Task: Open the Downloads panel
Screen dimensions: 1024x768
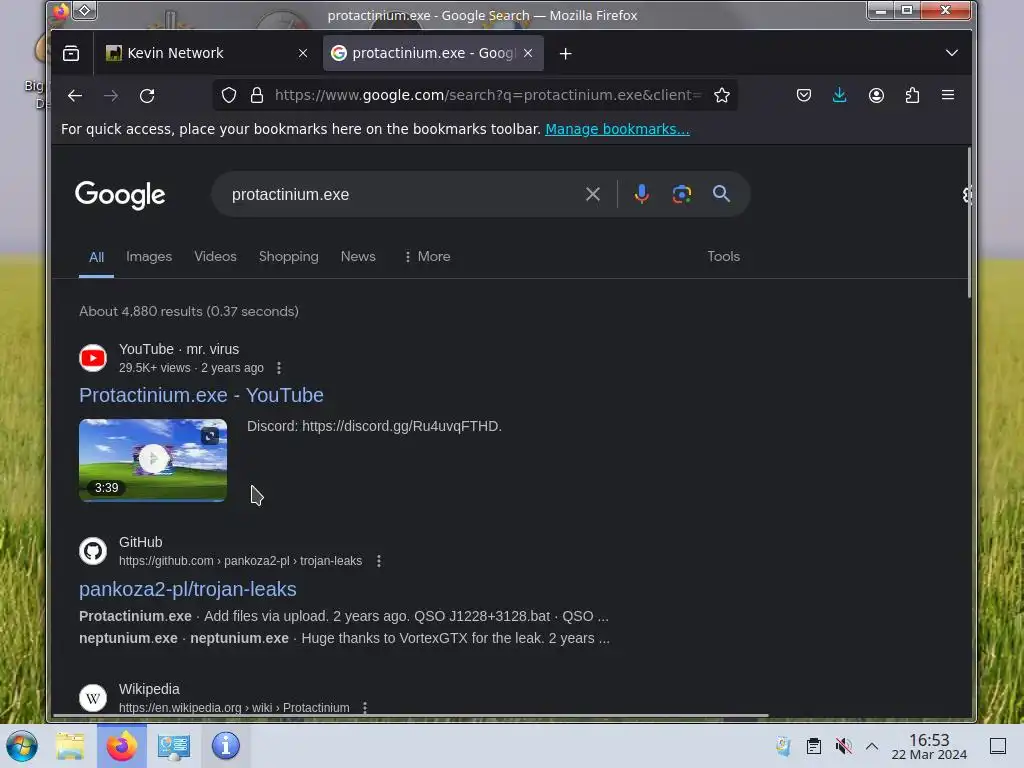Action: (839, 95)
